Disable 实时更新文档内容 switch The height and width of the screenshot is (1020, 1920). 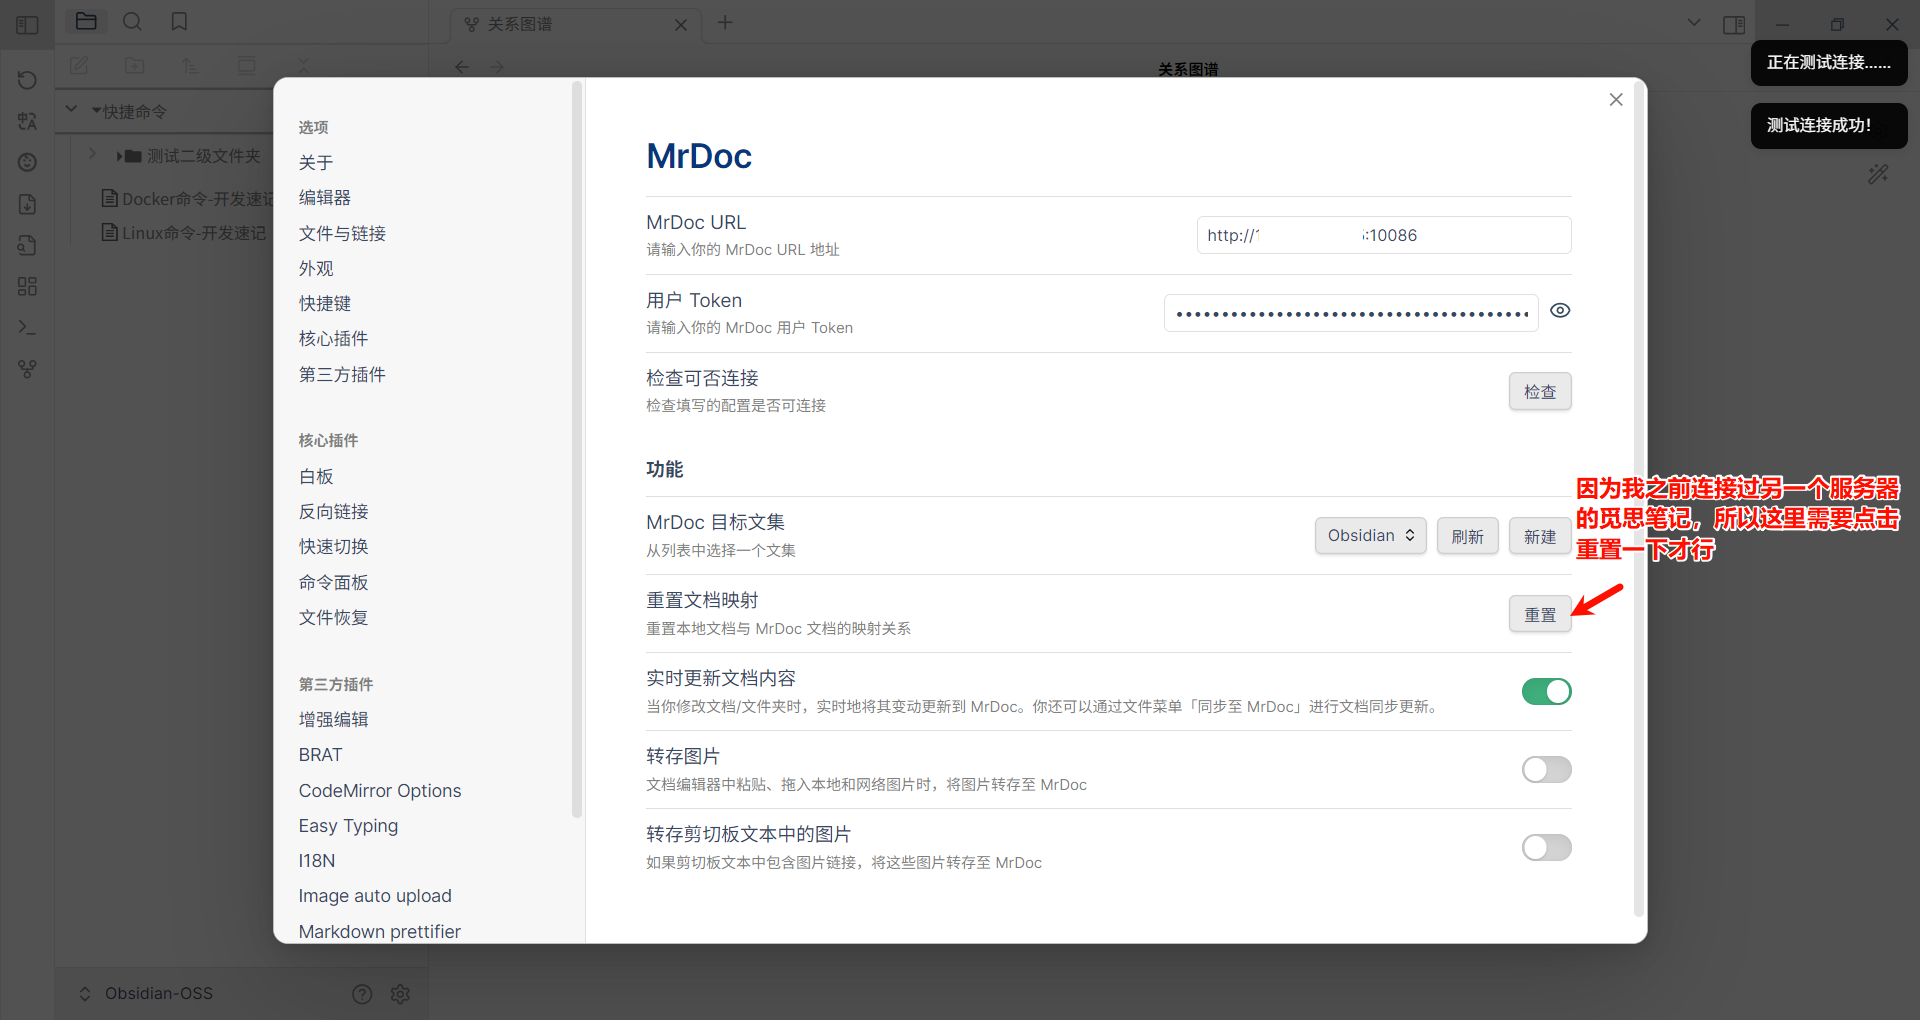[1547, 691]
